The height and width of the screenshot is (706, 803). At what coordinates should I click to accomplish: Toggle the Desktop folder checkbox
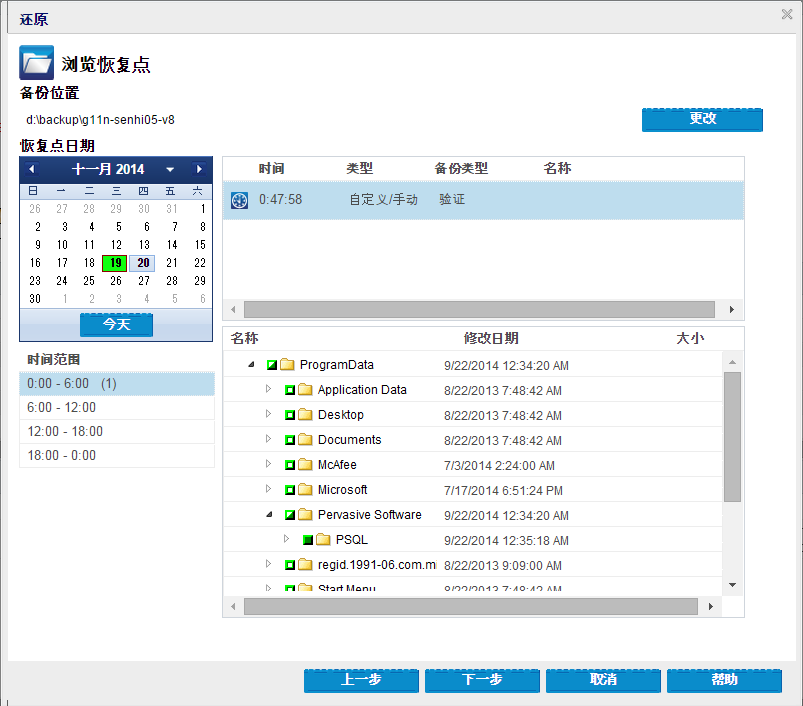pyautogui.click(x=290, y=415)
